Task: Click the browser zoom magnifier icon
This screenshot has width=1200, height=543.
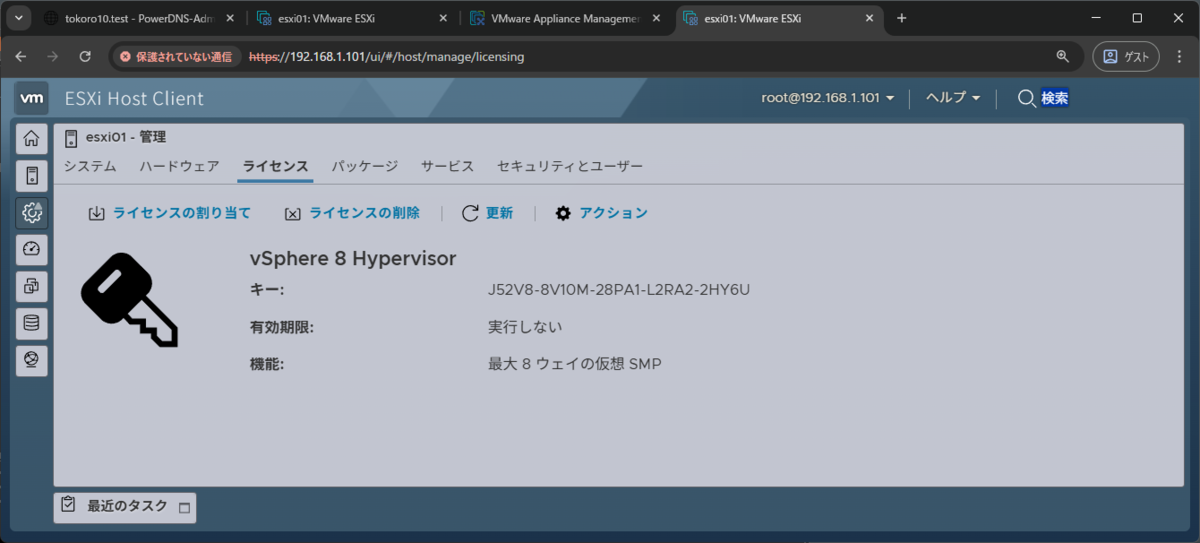Action: (1062, 57)
